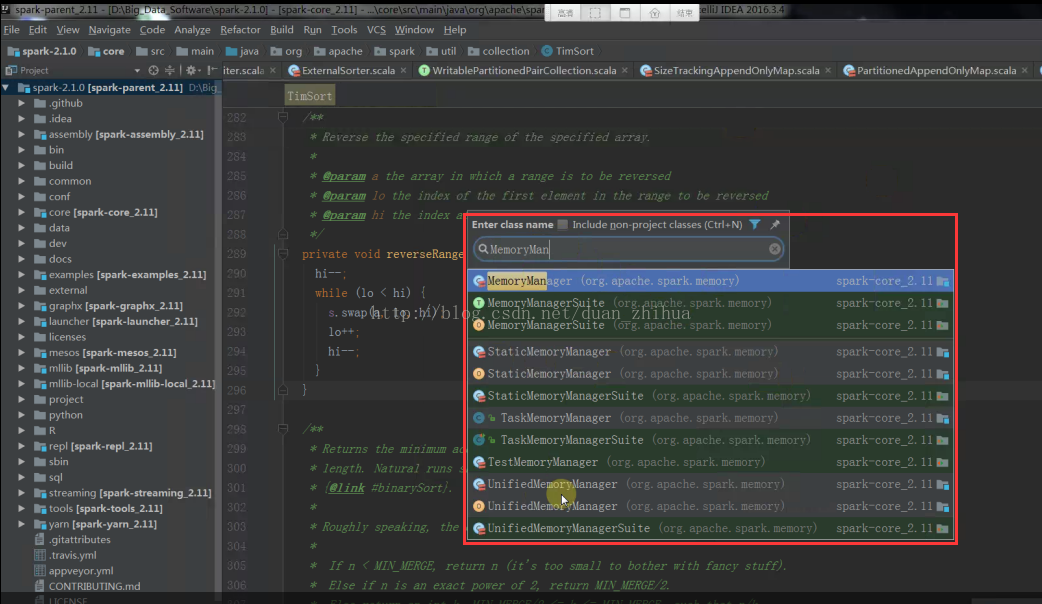Fold the reverseRange method at line 289
Screen dimensions: 1042x604
coord(282,254)
